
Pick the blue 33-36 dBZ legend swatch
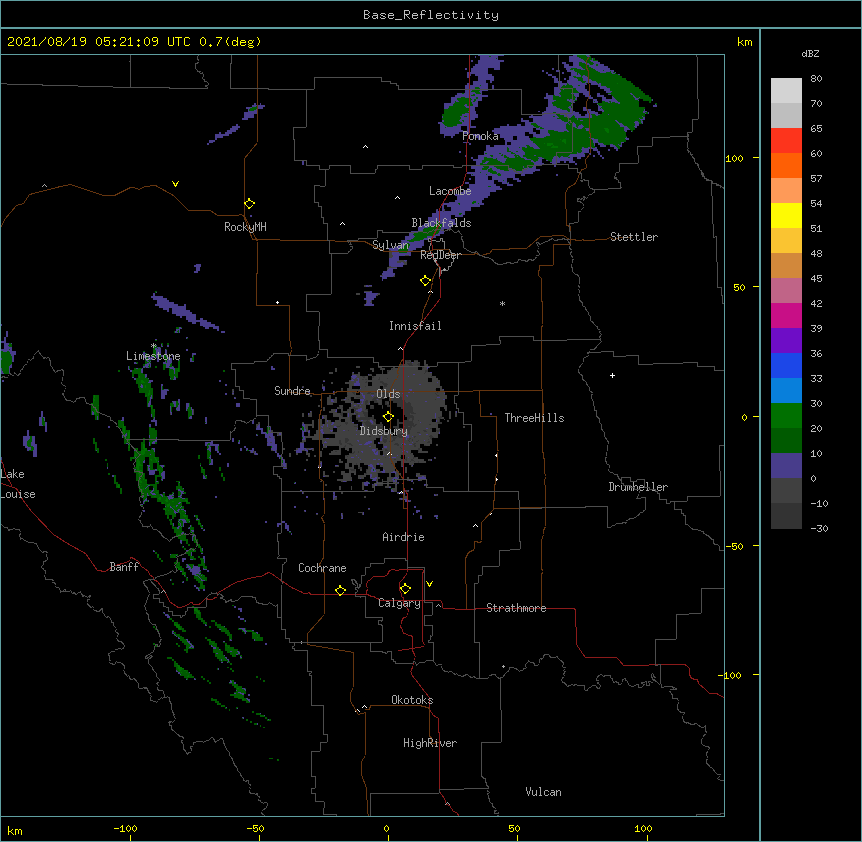(786, 365)
